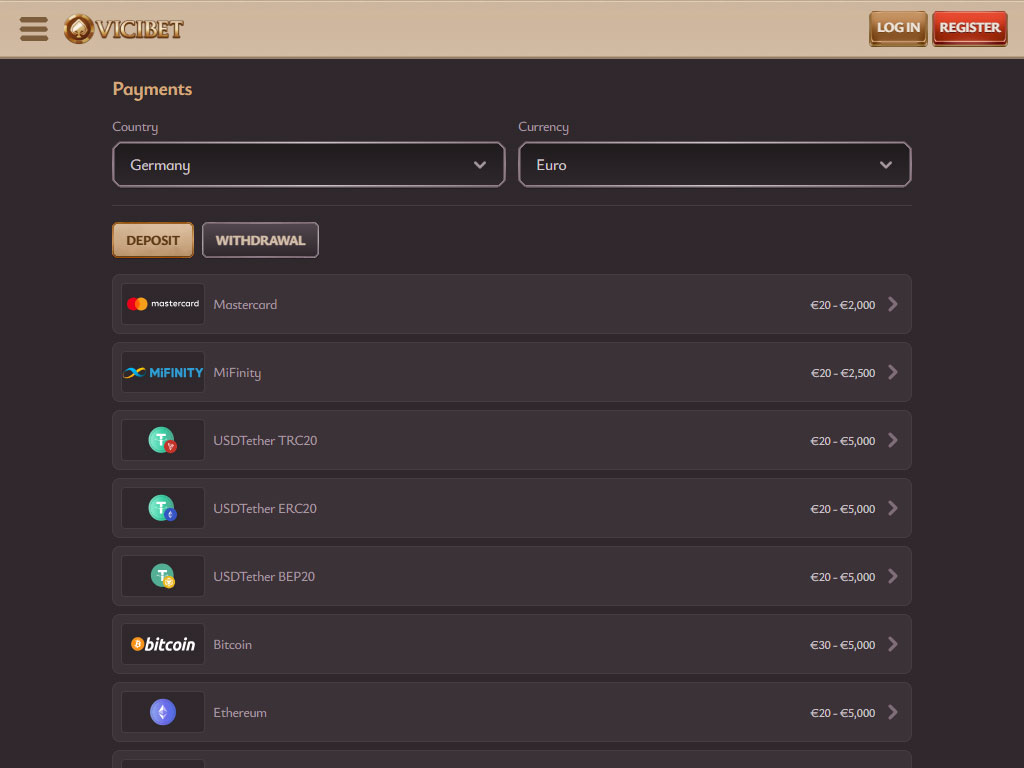Expand the Ethereum row chevron
The height and width of the screenshot is (768, 1024).
coord(893,712)
